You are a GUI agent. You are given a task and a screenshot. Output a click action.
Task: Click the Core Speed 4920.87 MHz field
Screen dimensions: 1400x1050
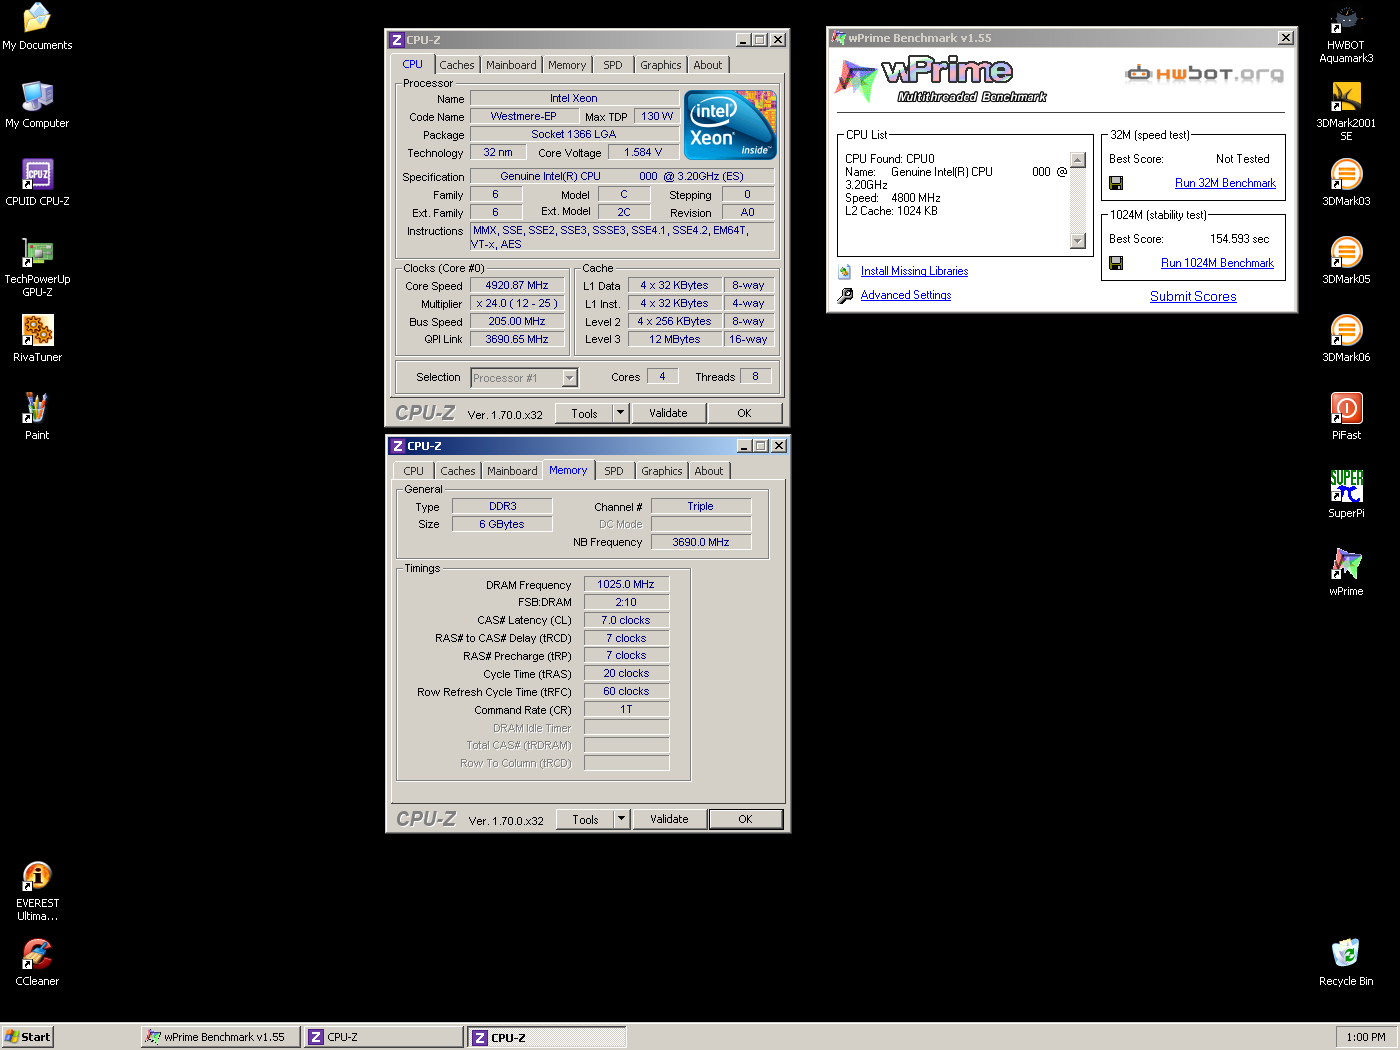[x=517, y=285]
